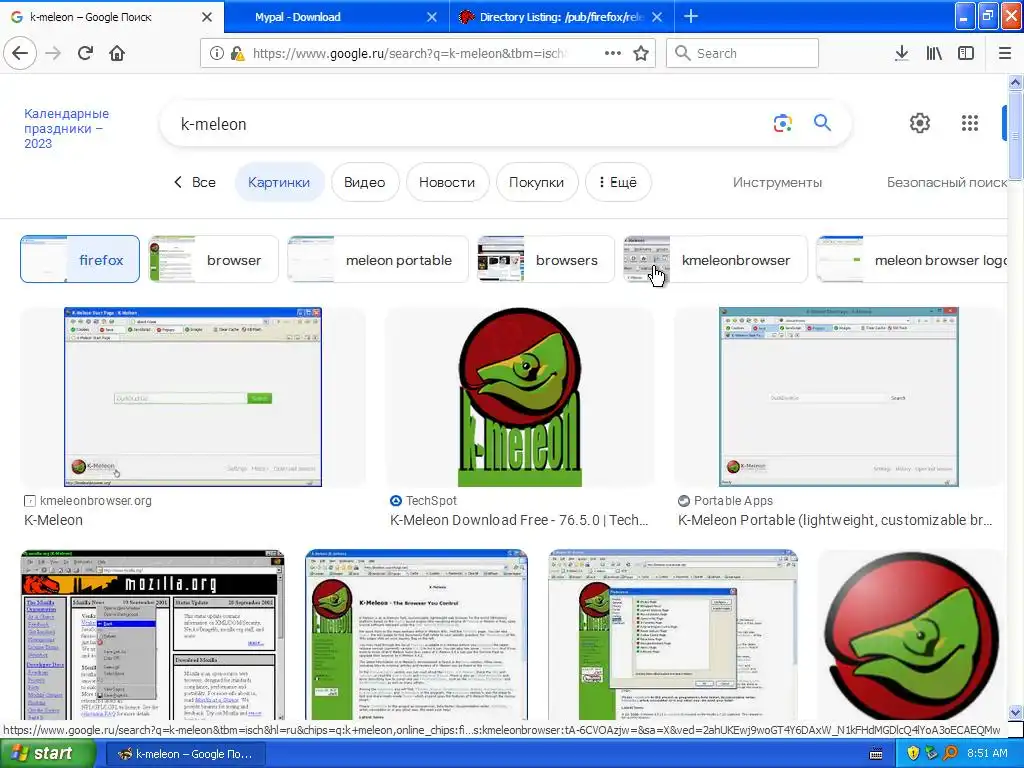Open the K-Meleon preferences dialog thumbnail
1024x768 pixels.
pos(673,635)
